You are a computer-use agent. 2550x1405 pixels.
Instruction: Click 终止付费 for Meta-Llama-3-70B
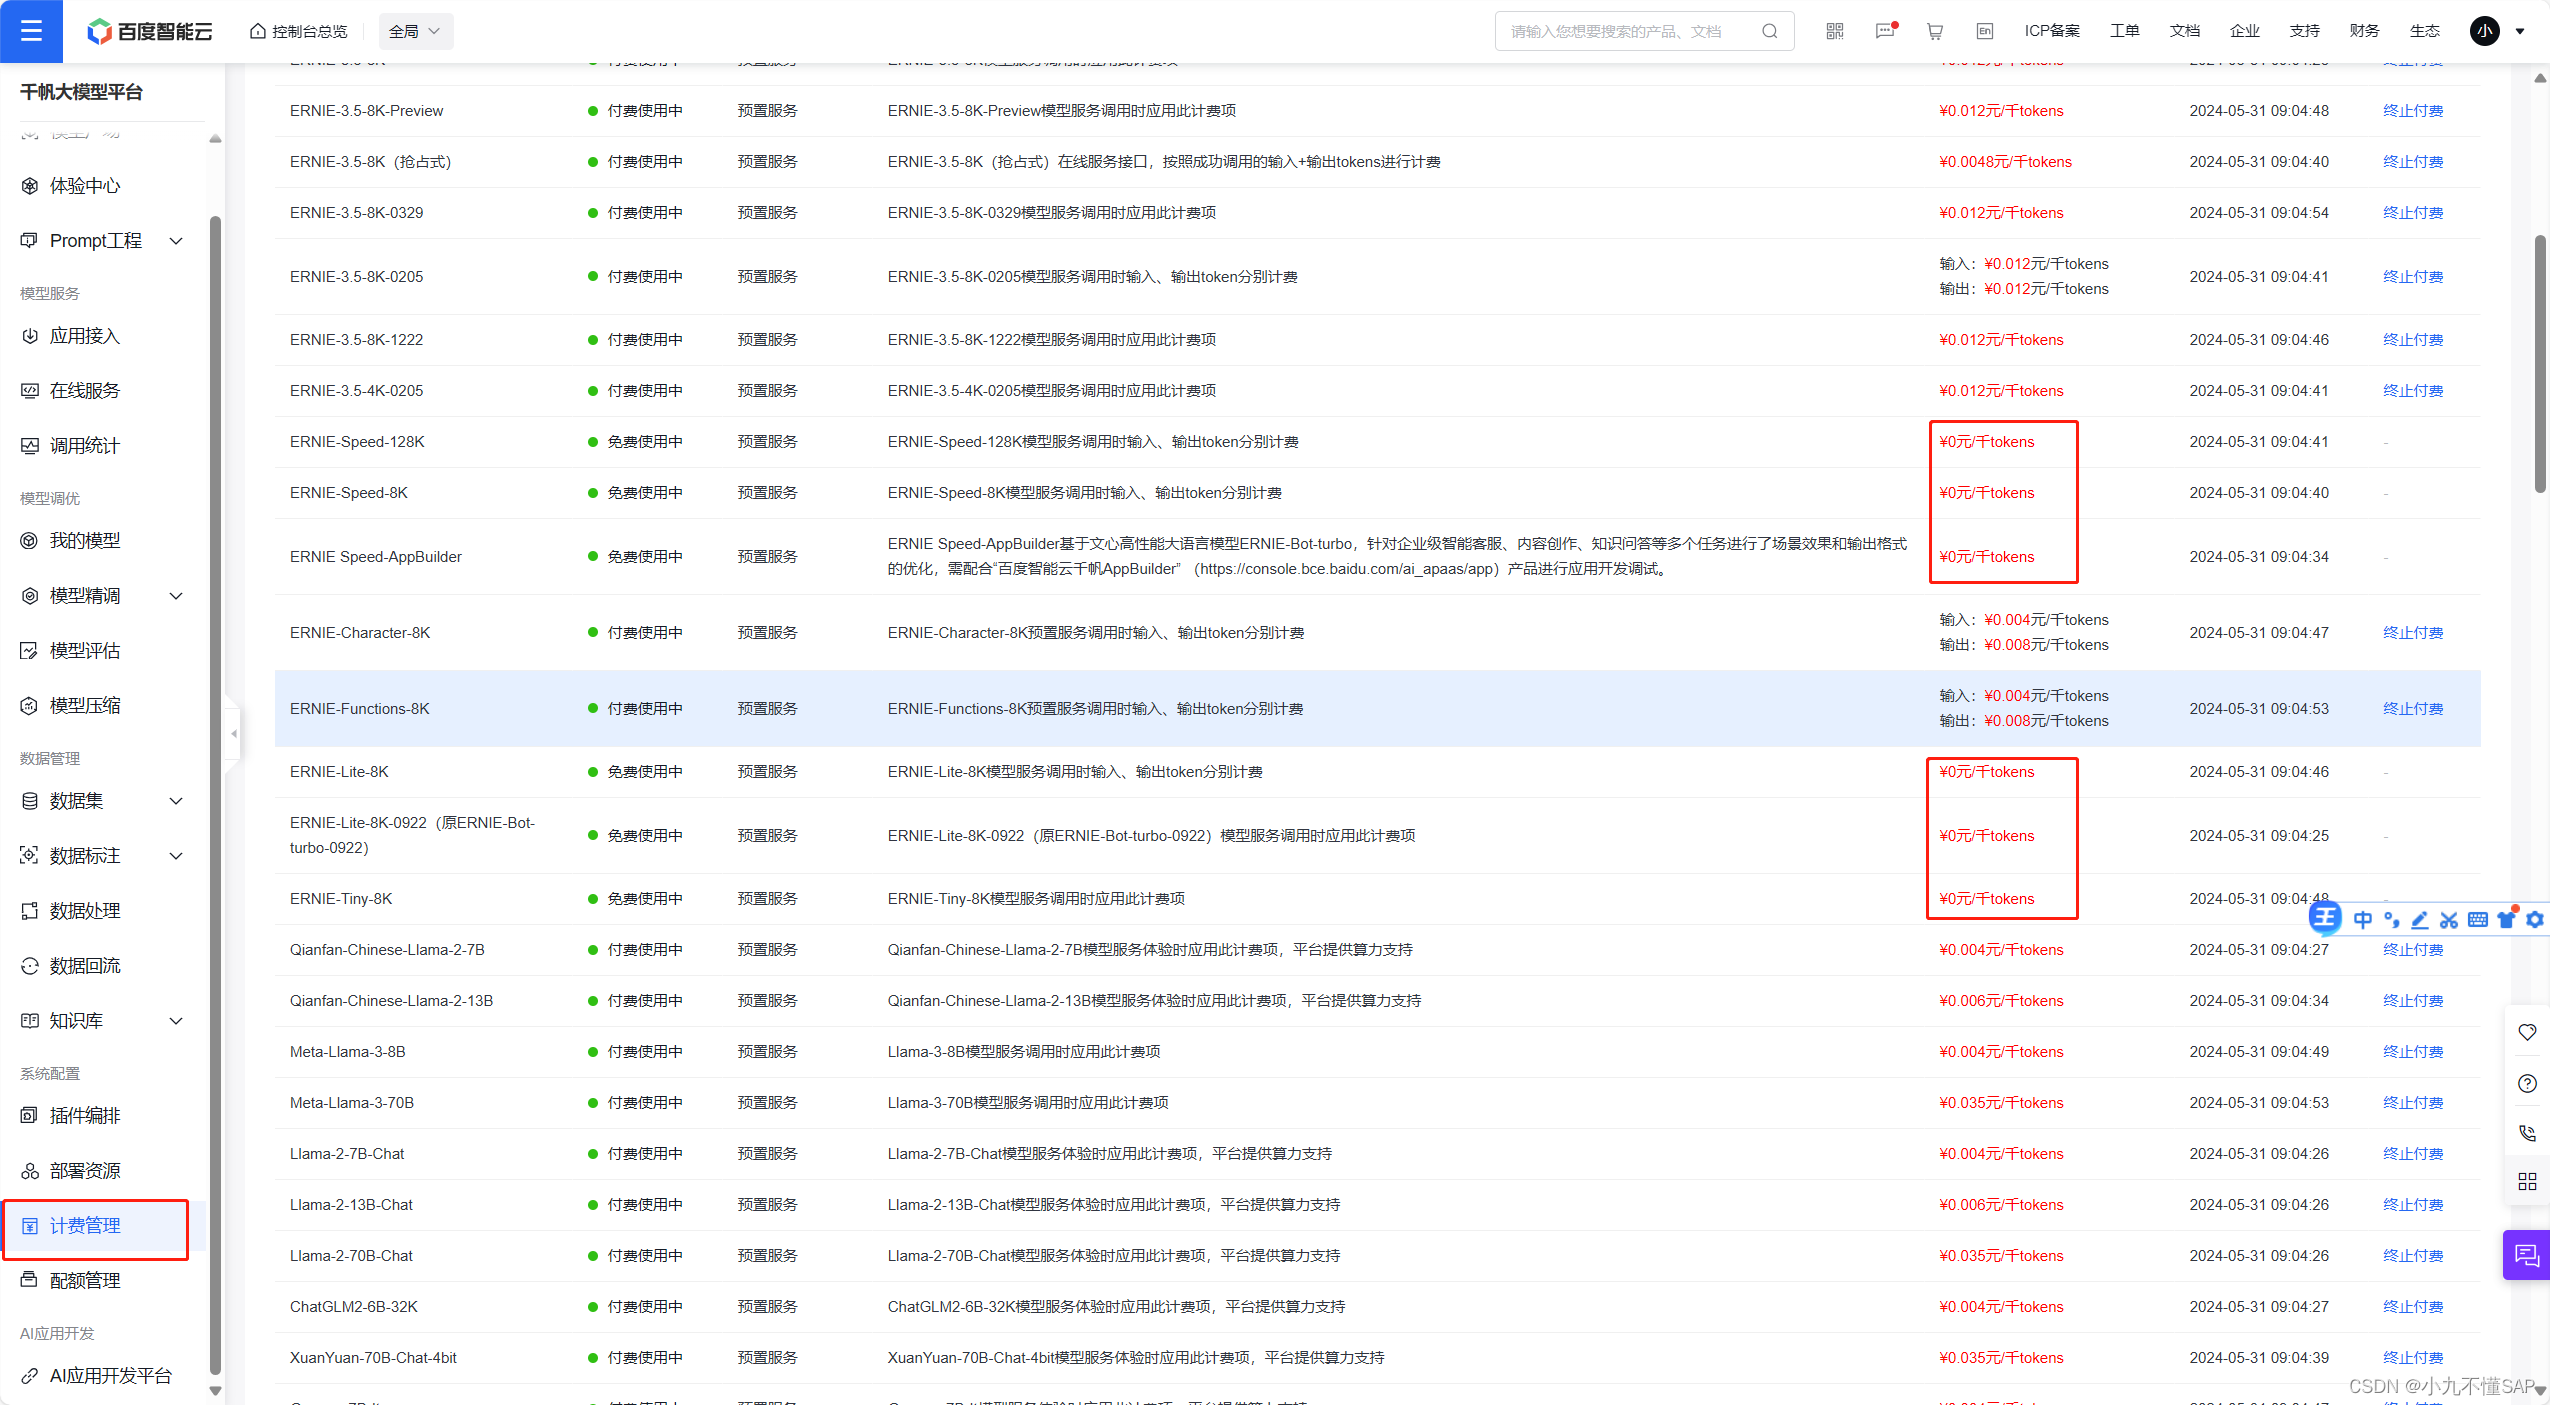click(2413, 1103)
